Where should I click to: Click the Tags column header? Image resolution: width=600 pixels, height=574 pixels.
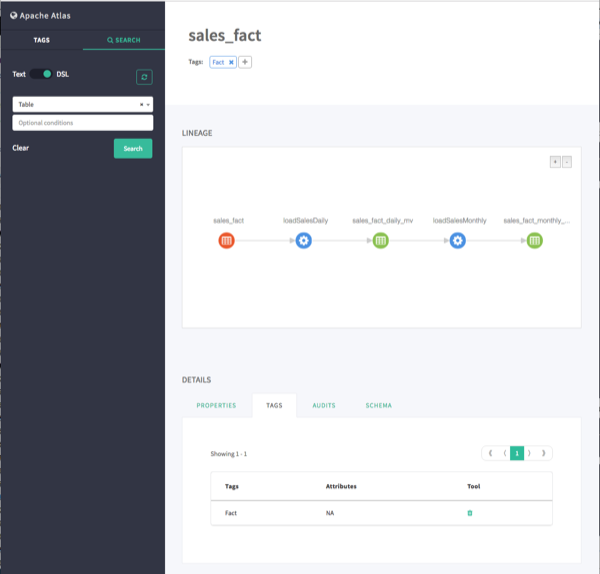point(232,486)
